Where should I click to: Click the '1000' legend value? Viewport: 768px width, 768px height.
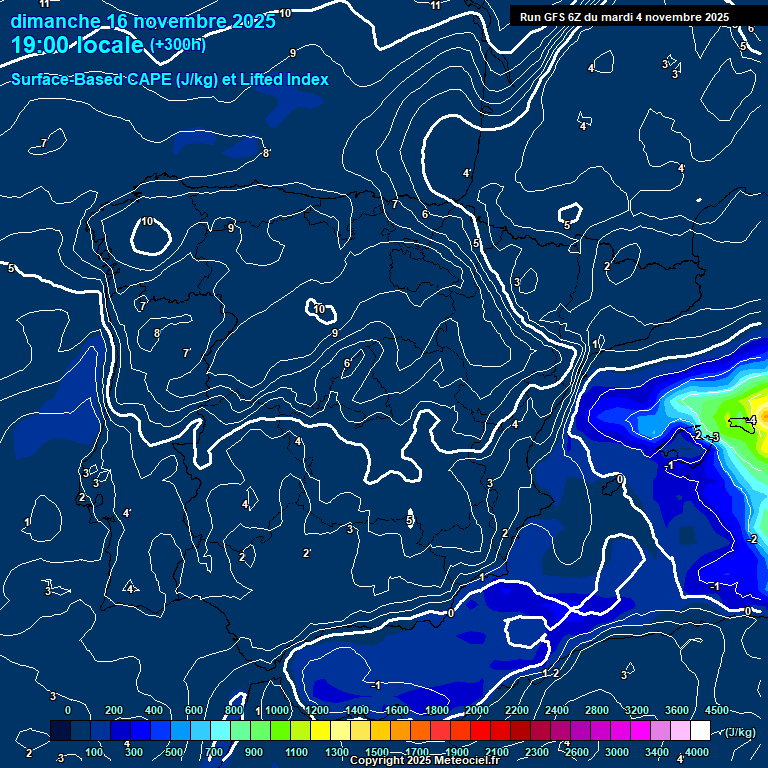click(277, 710)
